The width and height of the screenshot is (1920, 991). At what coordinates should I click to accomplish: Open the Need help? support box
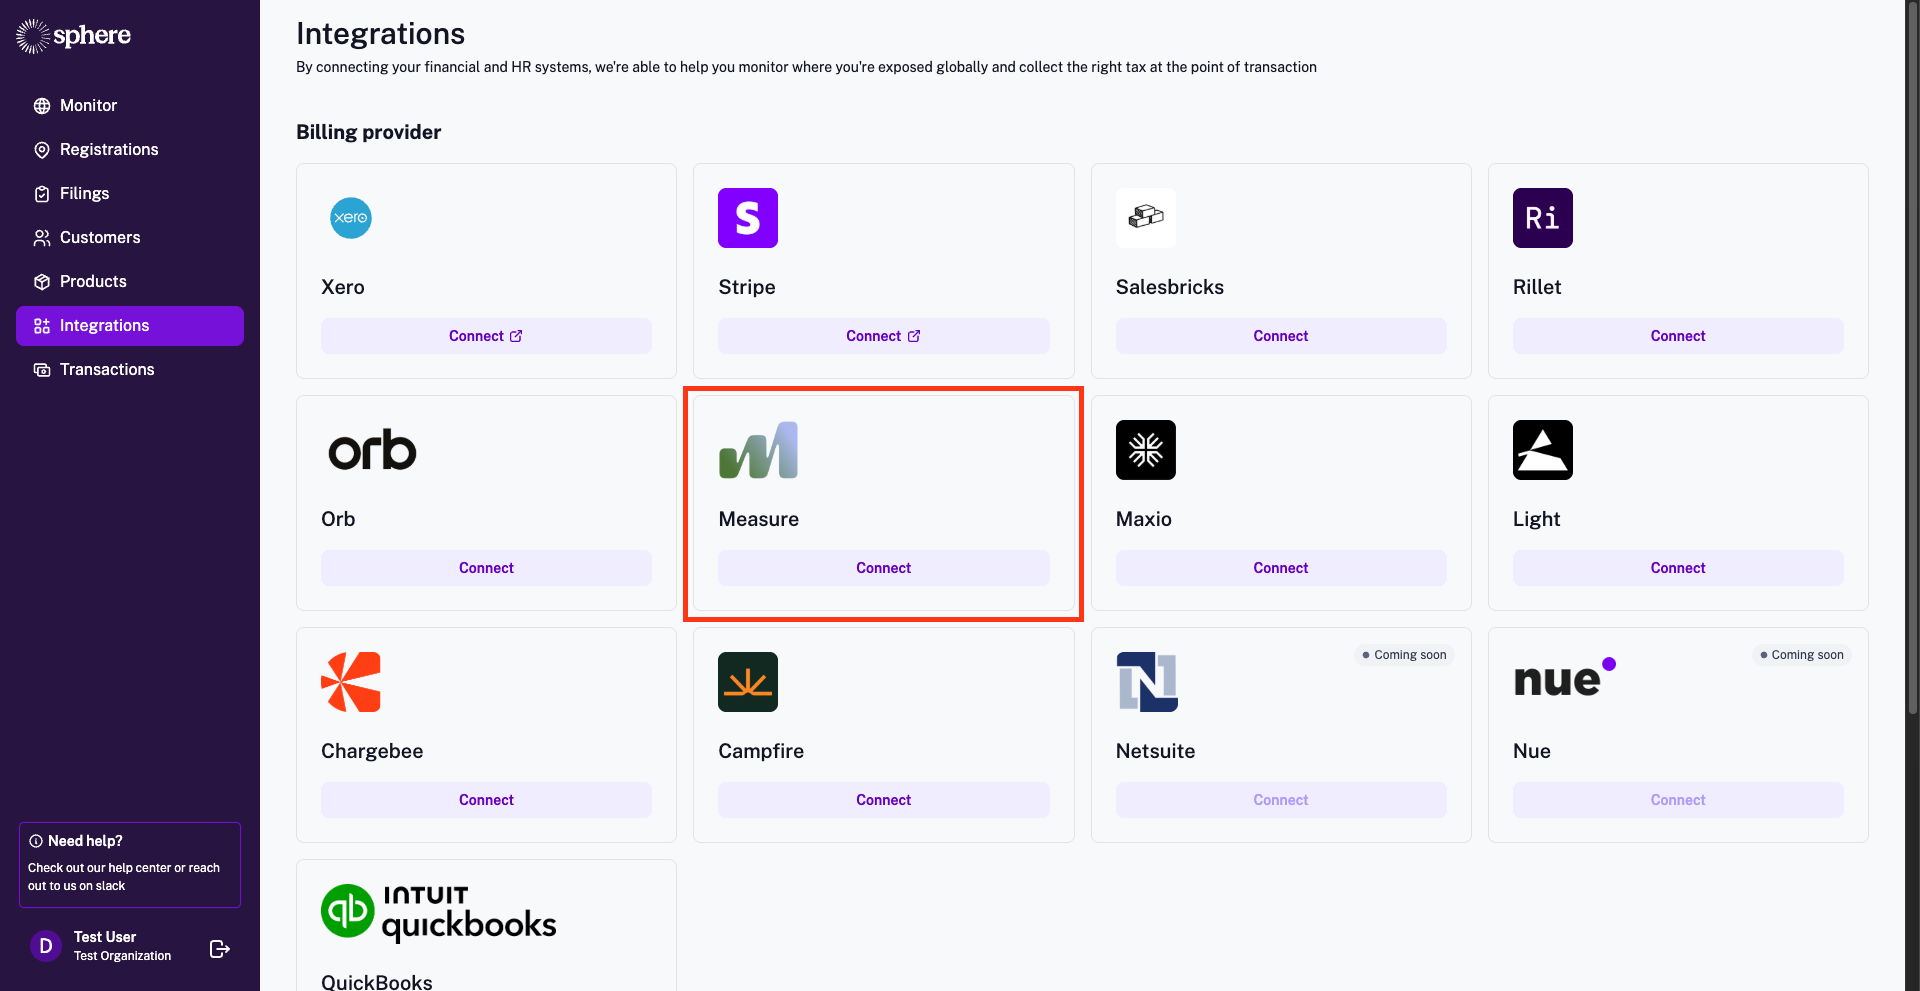click(130, 865)
